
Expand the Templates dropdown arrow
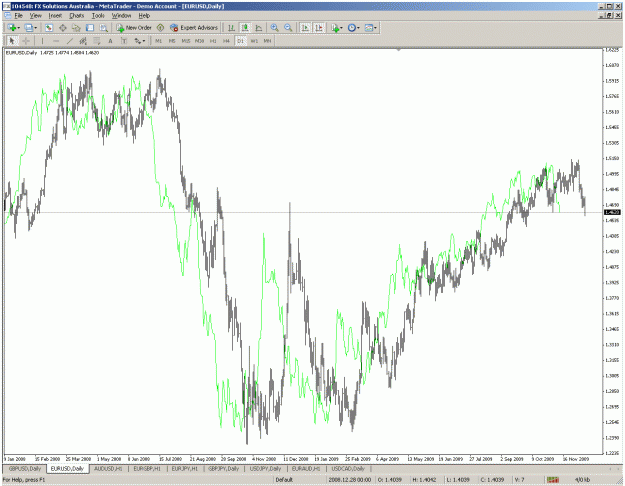tap(375, 28)
